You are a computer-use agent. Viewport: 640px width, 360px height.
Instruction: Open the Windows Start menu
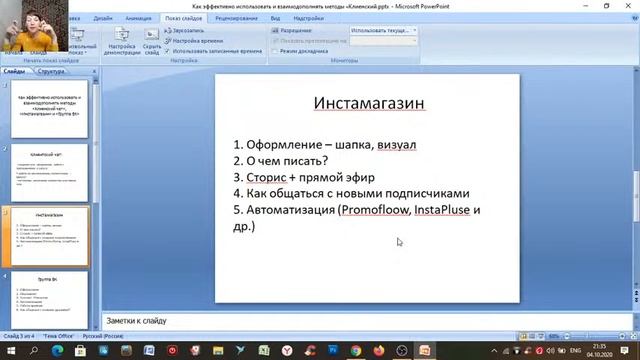pos(11,351)
